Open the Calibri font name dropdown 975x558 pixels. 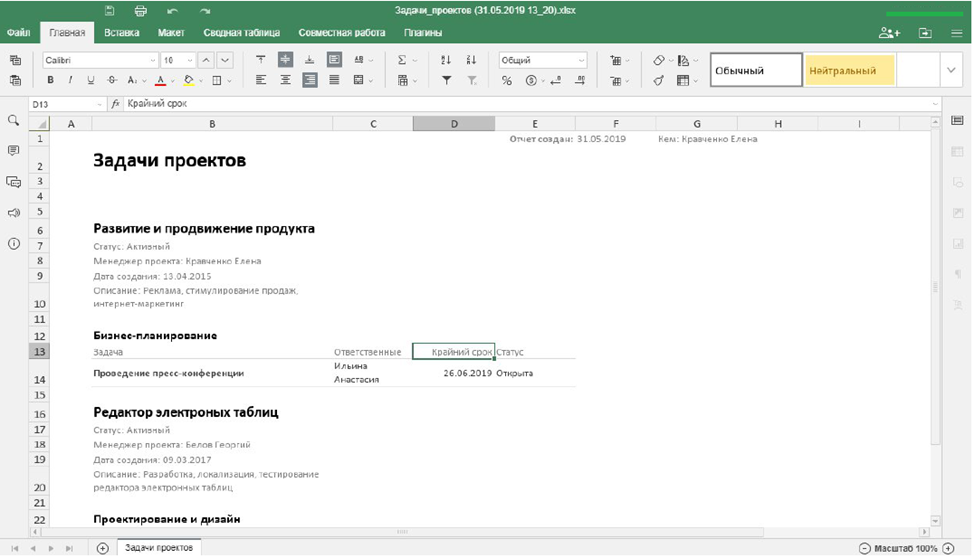point(99,60)
